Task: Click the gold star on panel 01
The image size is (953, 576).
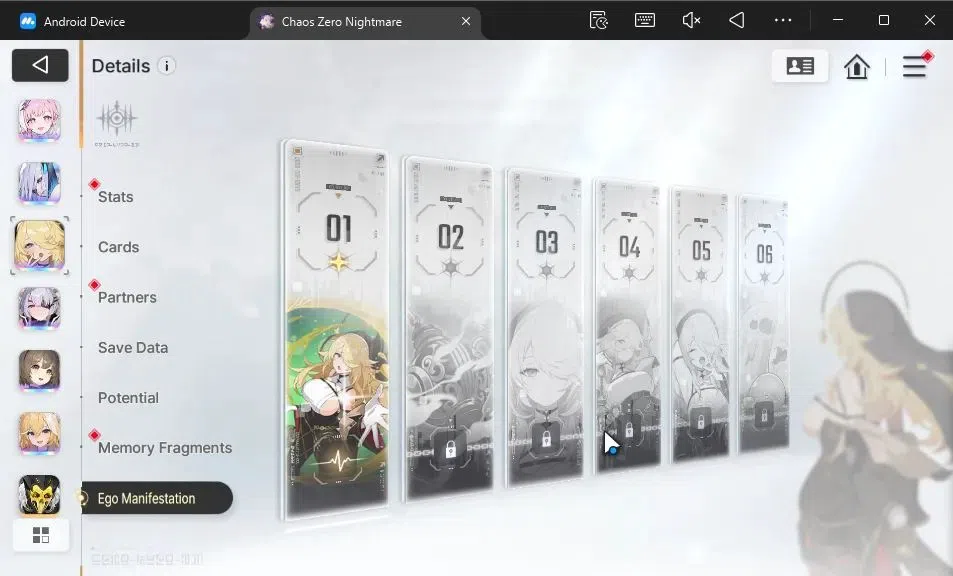Action: [x=339, y=261]
